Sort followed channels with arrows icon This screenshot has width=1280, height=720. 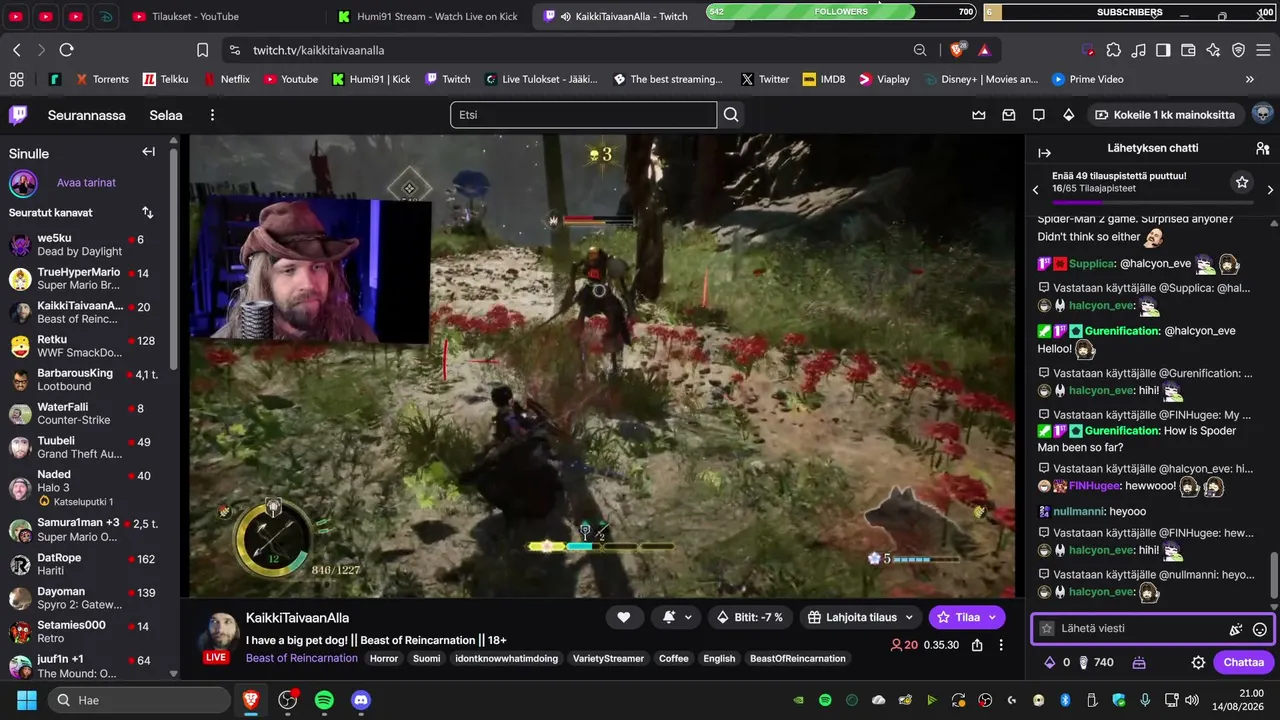[x=148, y=212]
